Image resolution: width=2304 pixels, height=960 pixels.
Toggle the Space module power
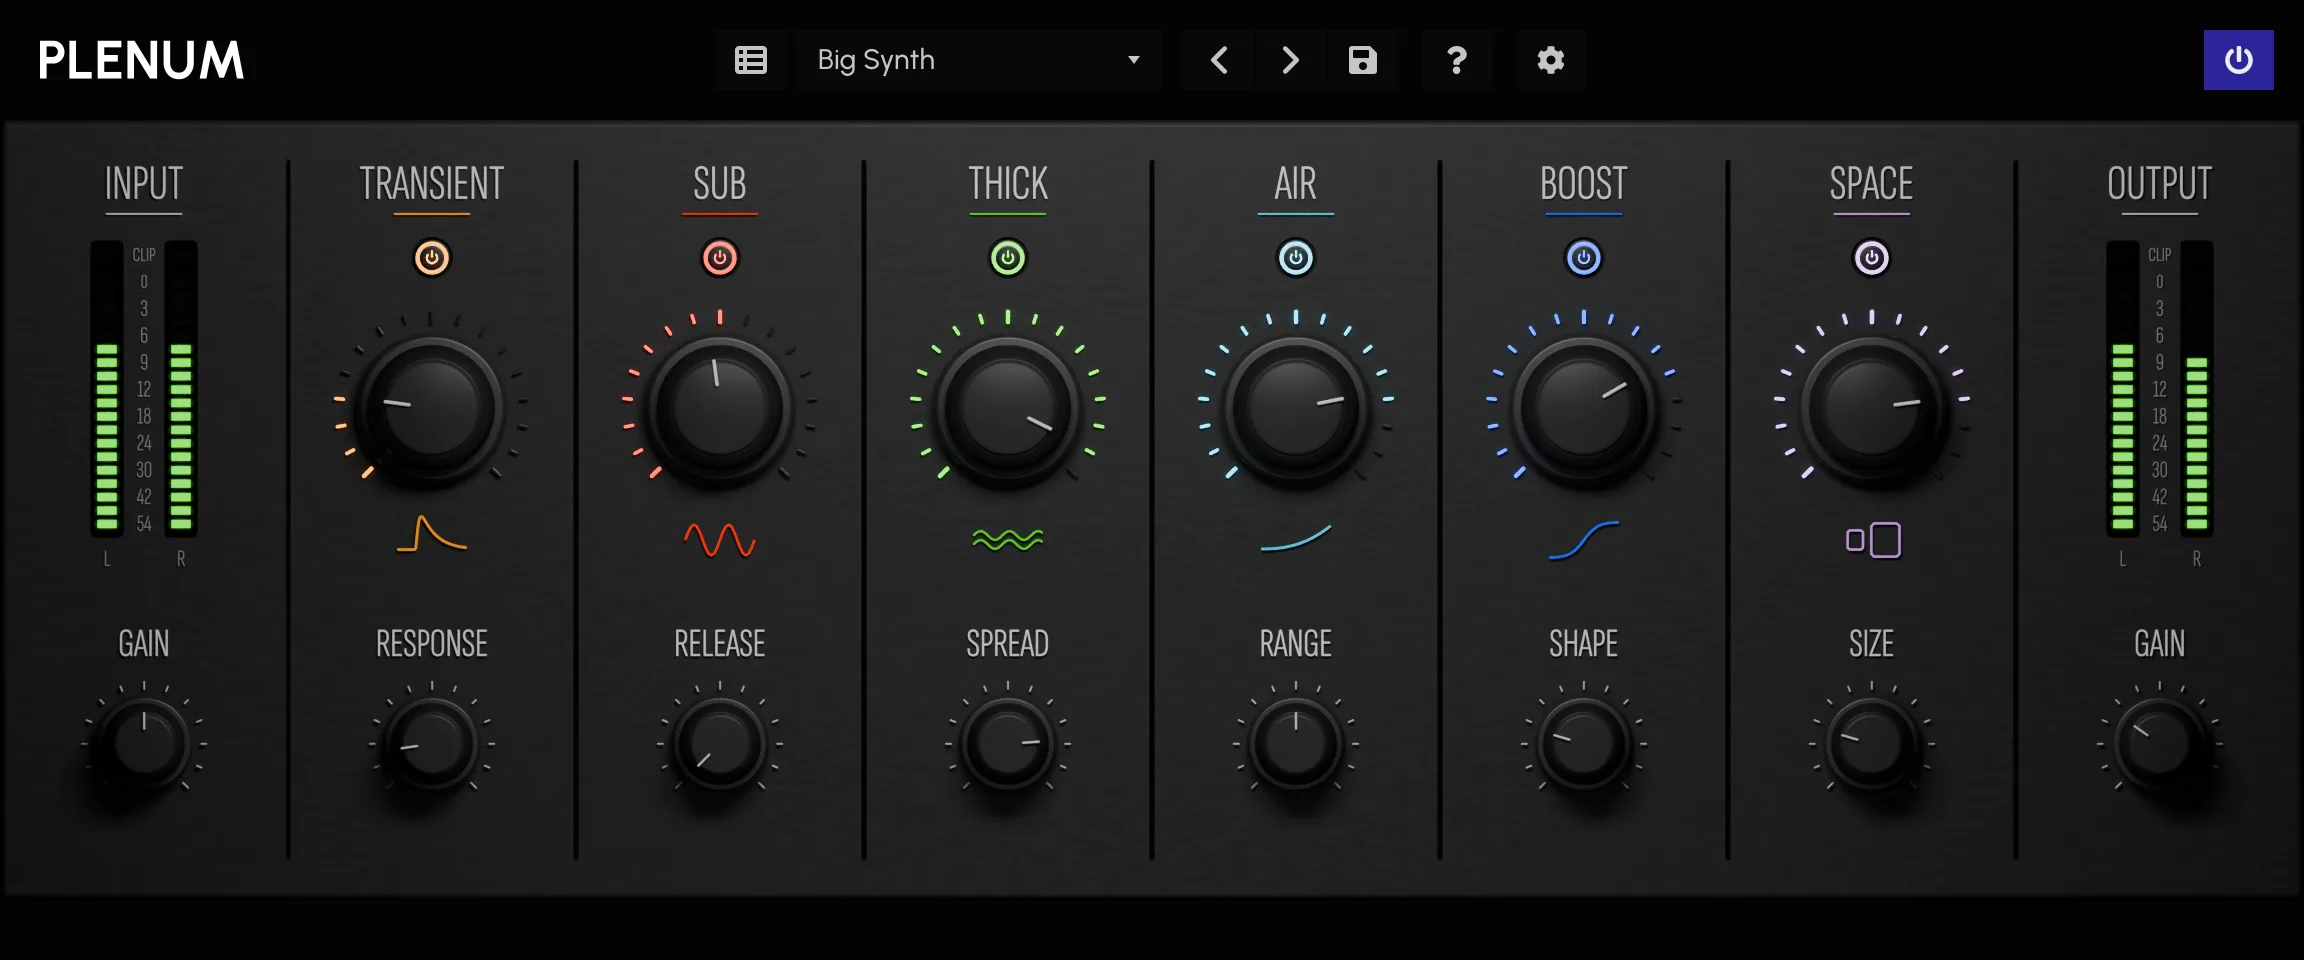(x=1872, y=258)
